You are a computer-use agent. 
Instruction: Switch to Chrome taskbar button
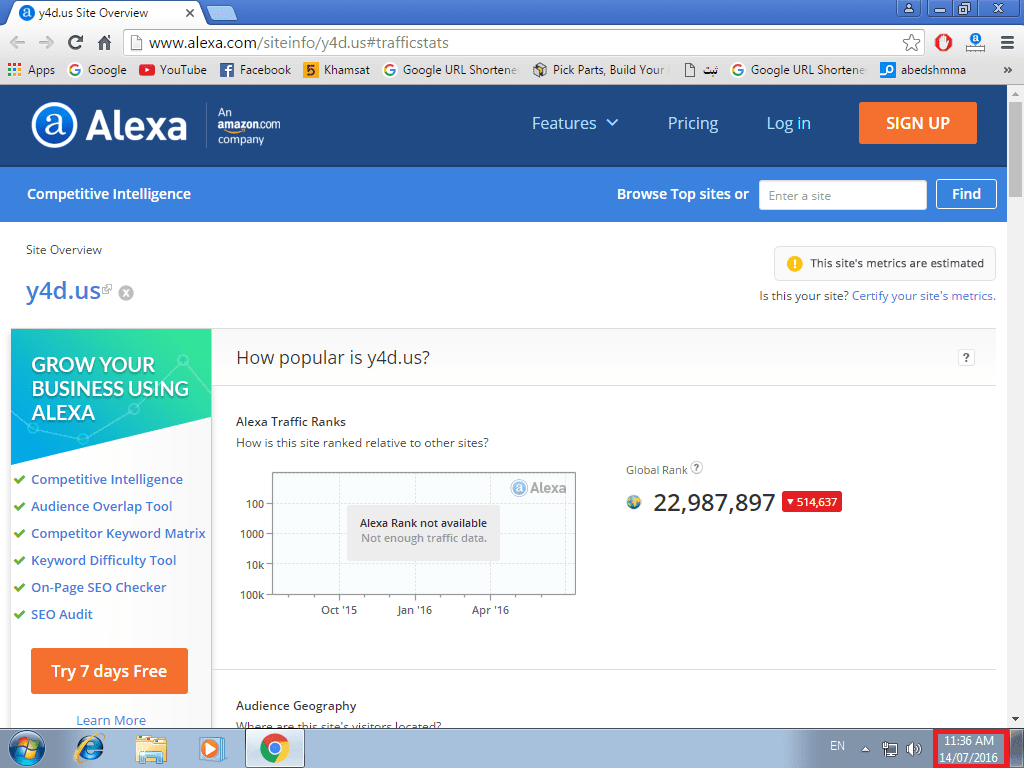coord(275,748)
